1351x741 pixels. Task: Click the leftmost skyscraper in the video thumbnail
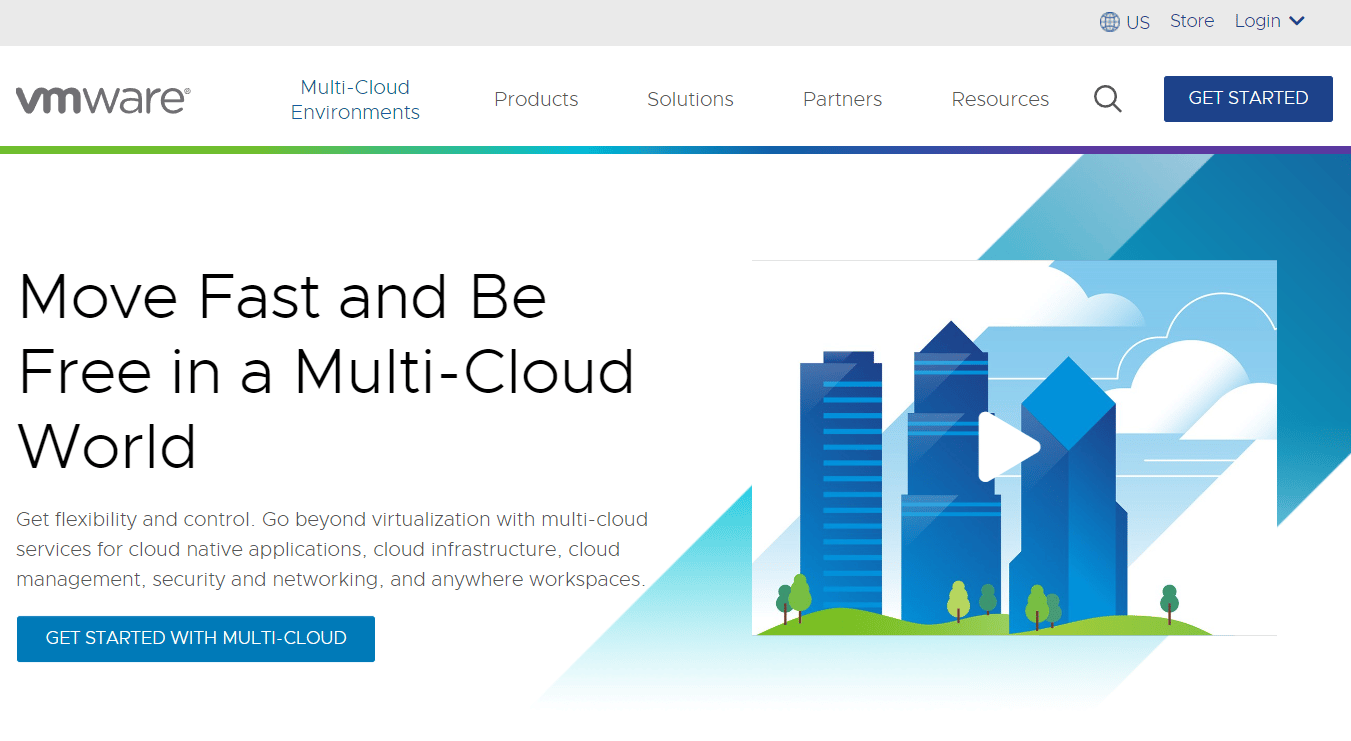coord(840,480)
